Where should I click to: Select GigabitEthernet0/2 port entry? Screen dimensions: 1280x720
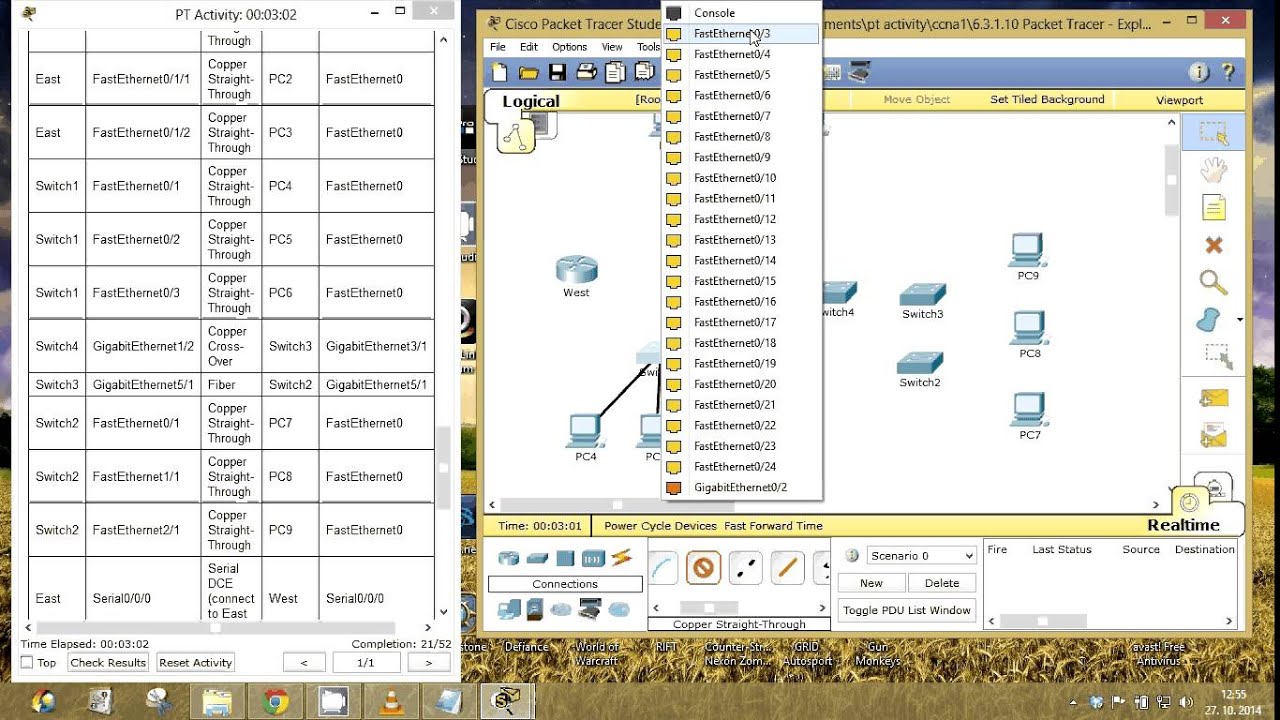(x=742, y=487)
